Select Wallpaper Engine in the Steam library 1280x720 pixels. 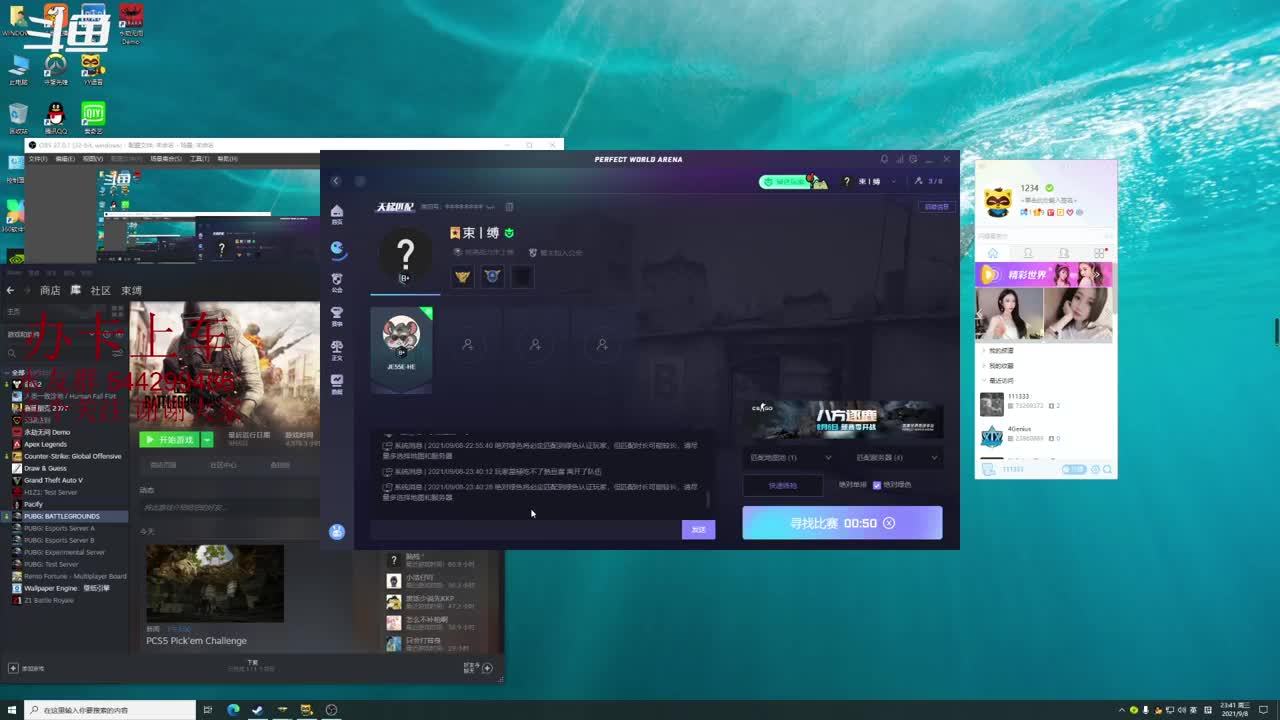(x=65, y=588)
